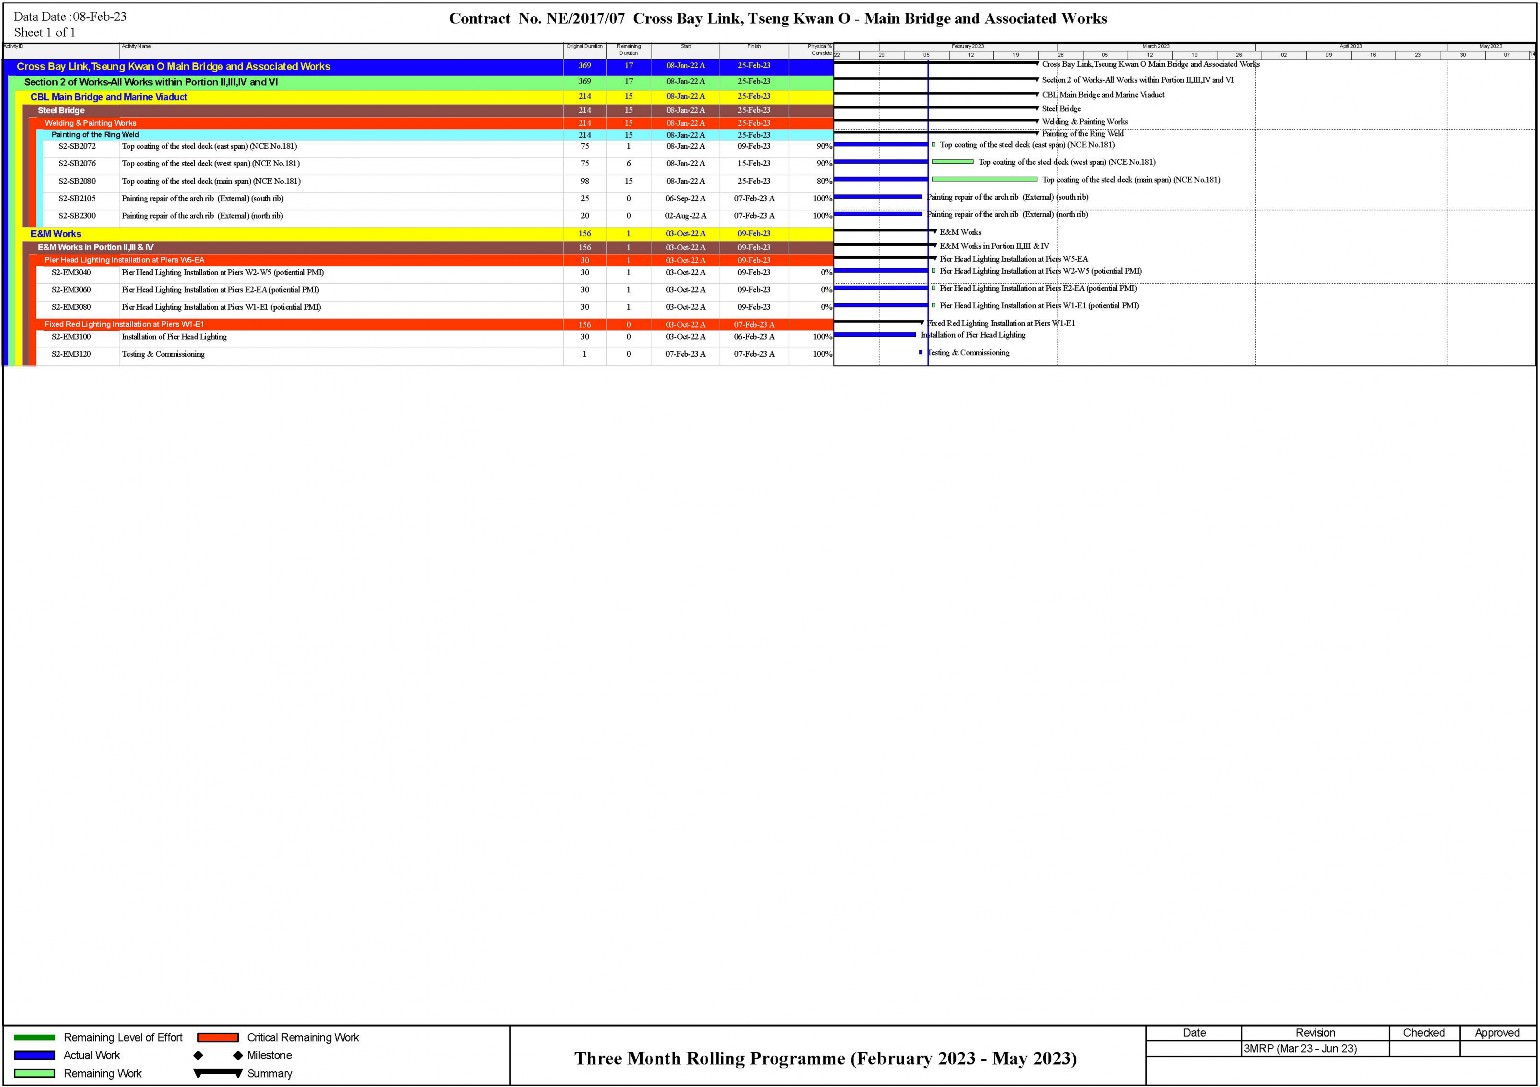This screenshot has width=1540, height=1087.
Task: Click the Milestone diamond symbols in the legend
Action: click(x=218, y=1055)
